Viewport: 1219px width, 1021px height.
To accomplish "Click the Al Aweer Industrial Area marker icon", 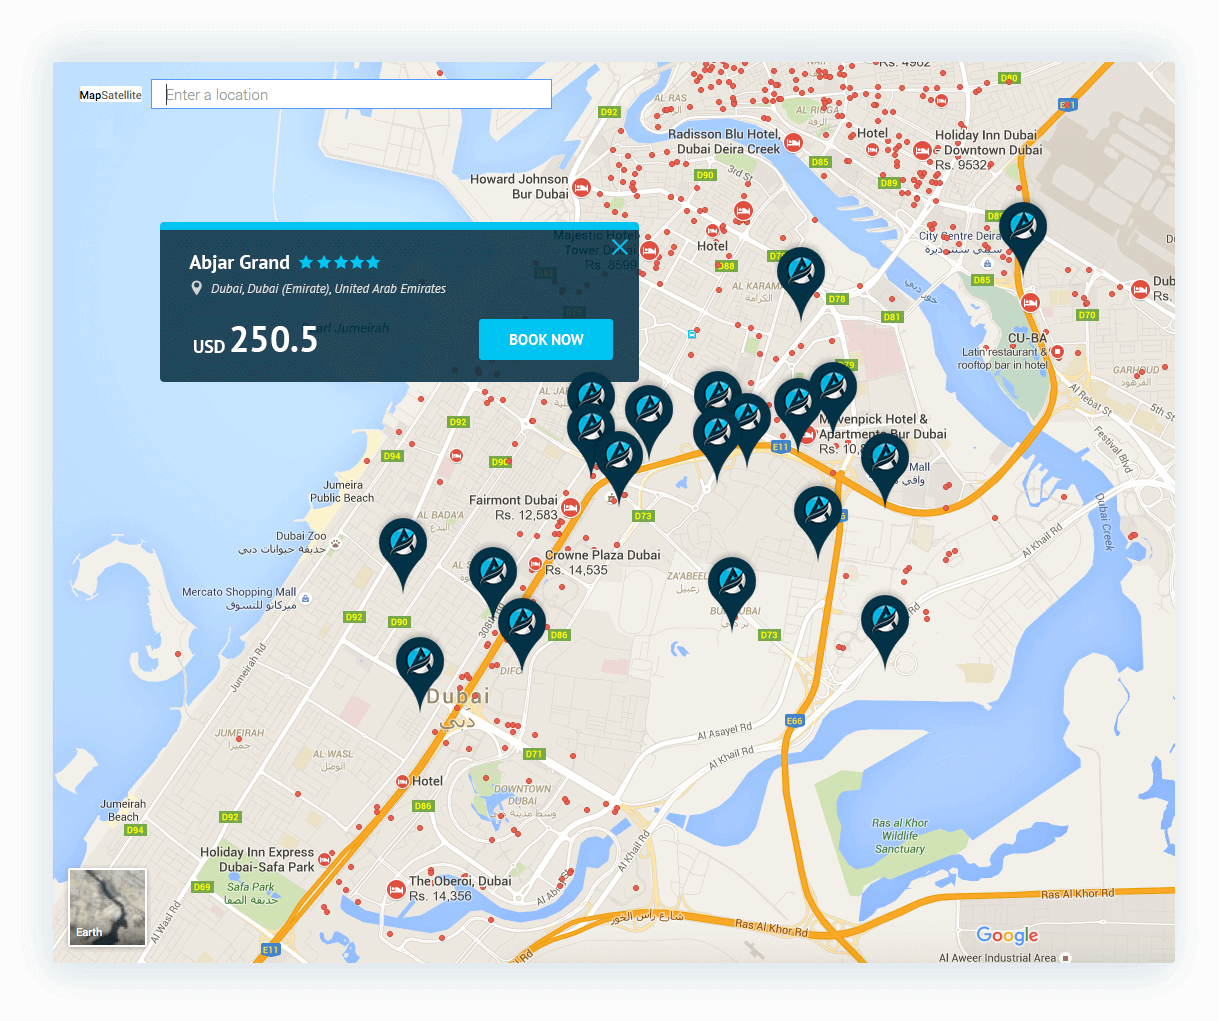I will [1065, 958].
